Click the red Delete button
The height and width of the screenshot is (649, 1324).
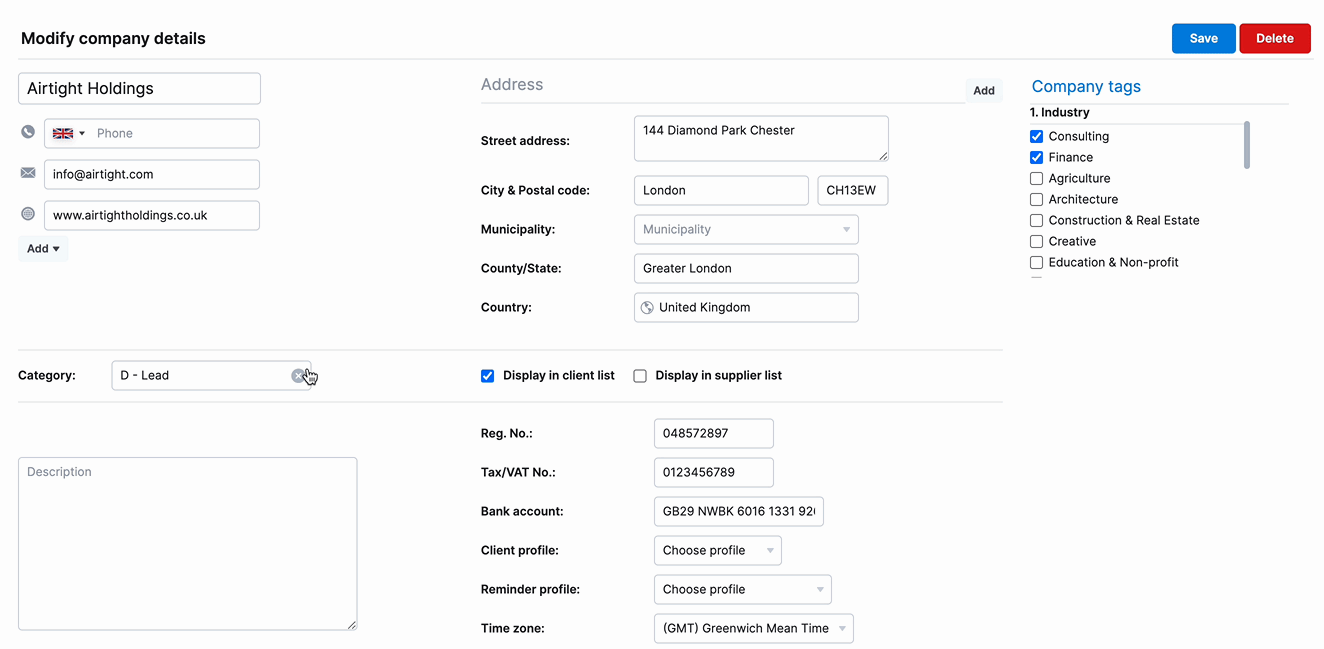(x=1275, y=38)
